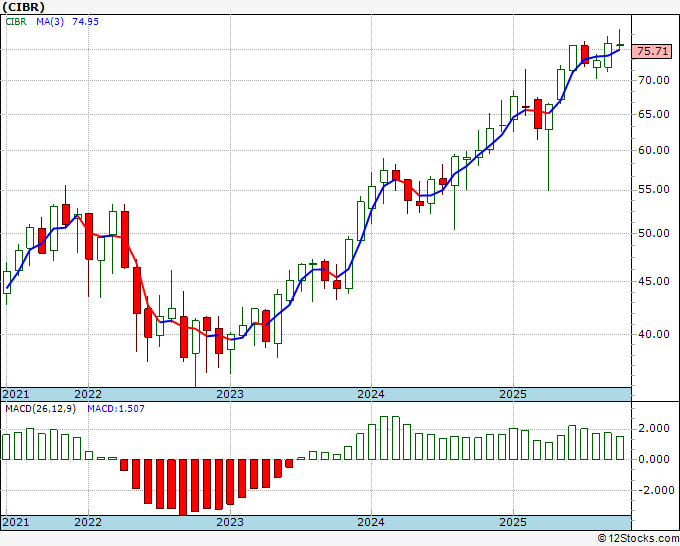Click the 45.00 price axis label
680x546 pixels.
[x=654, y=281]
